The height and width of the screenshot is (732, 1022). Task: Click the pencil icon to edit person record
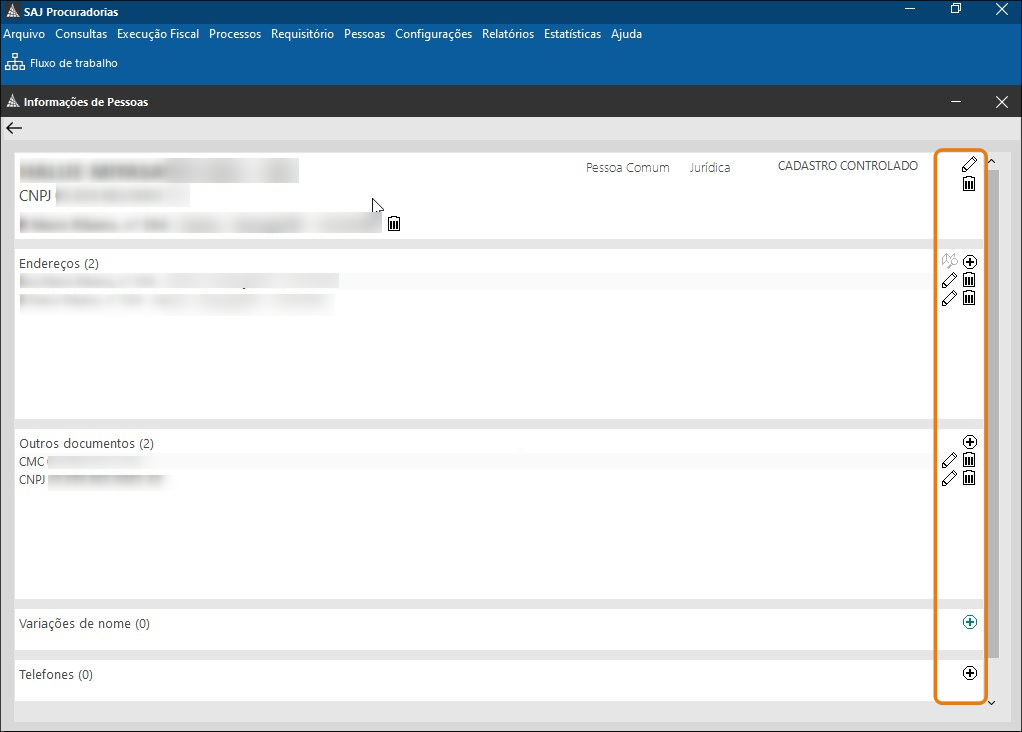point(968,164)
